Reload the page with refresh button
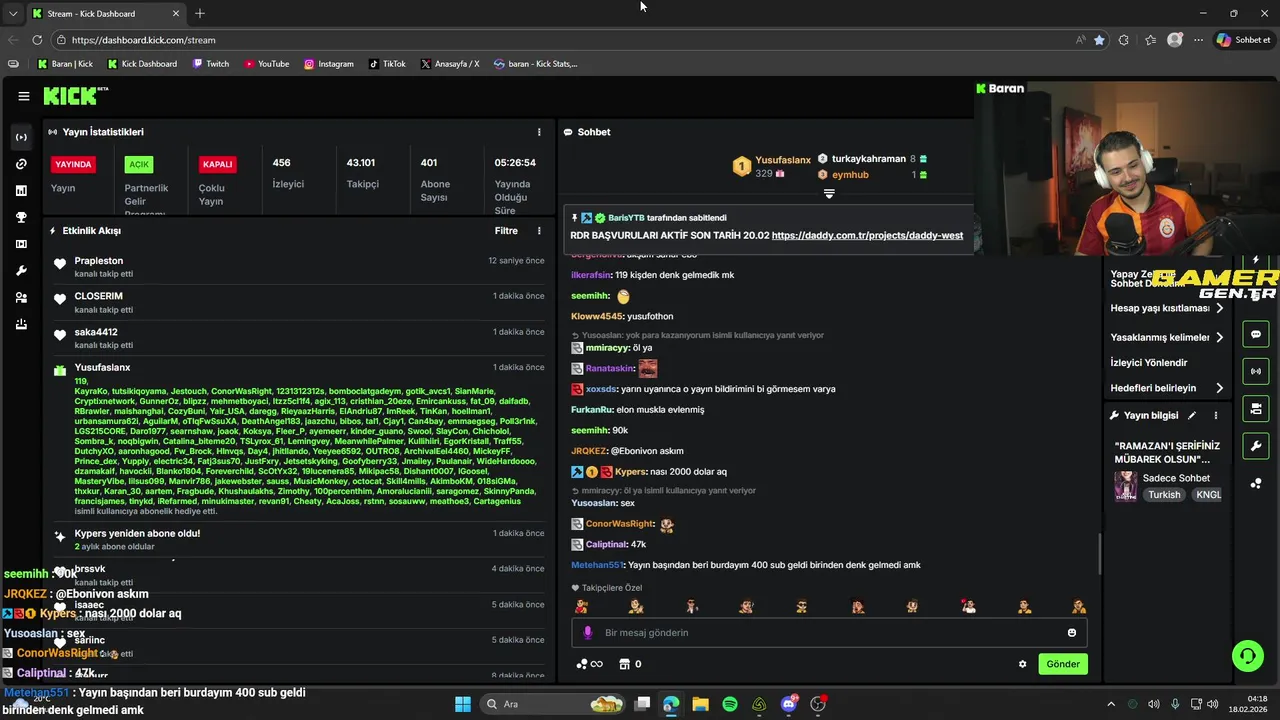 pyautogui.click(x=37, y=40)
